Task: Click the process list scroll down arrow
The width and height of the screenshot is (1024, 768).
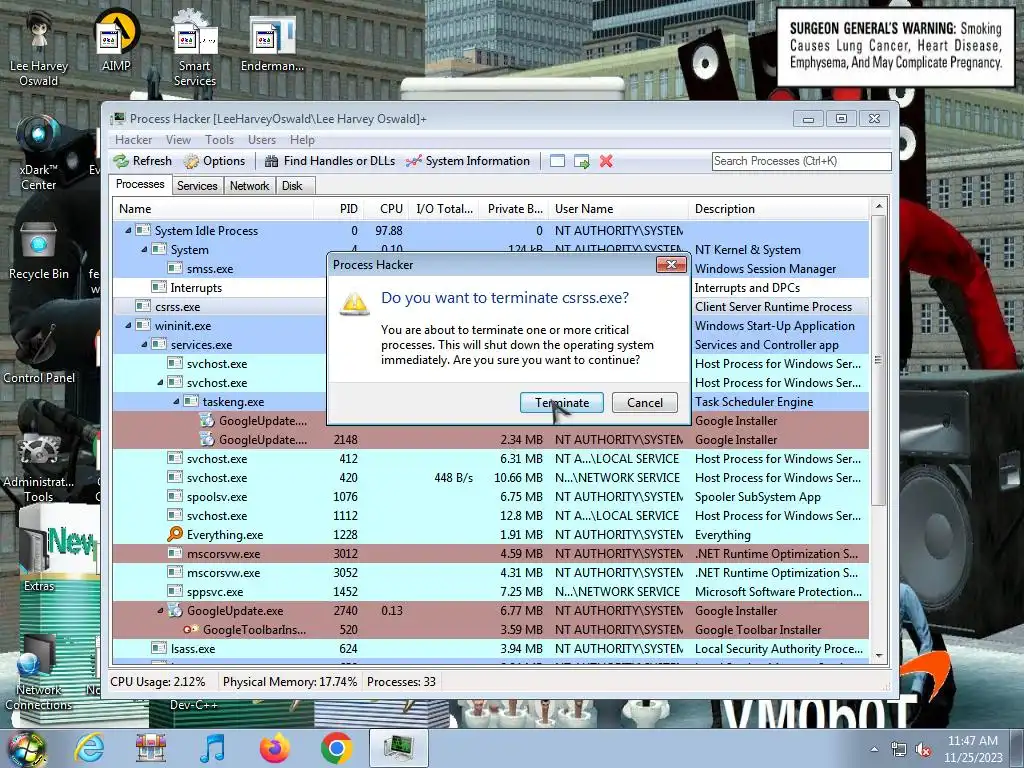Action: (x=878, y=656)
